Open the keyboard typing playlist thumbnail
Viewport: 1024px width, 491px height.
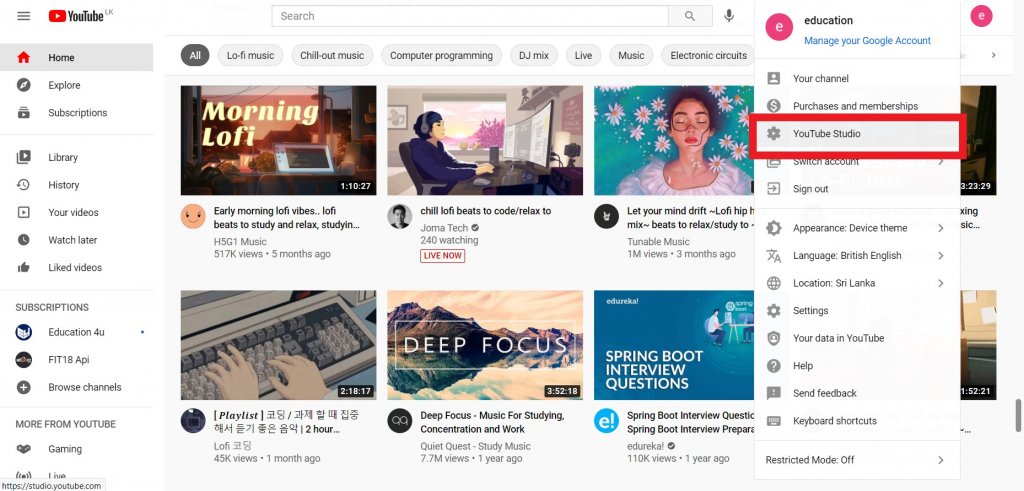278,345
